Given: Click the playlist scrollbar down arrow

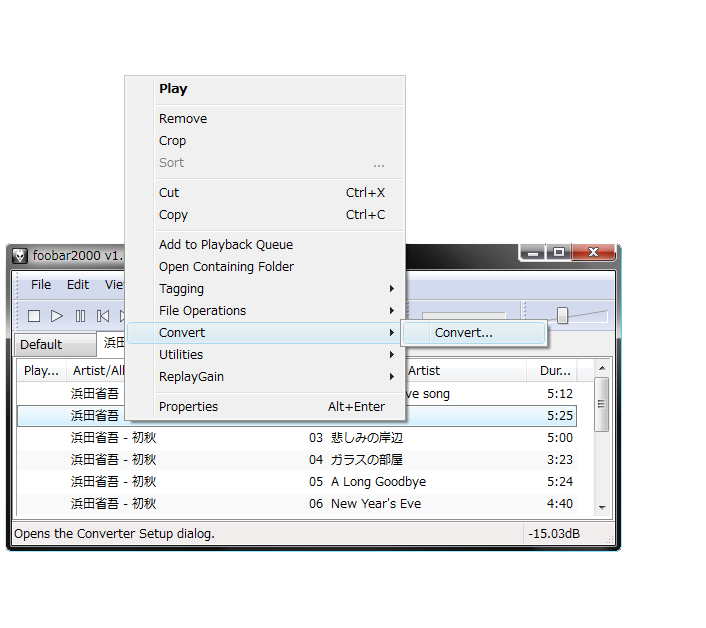Looking at the screenshot, I should 602,507.
